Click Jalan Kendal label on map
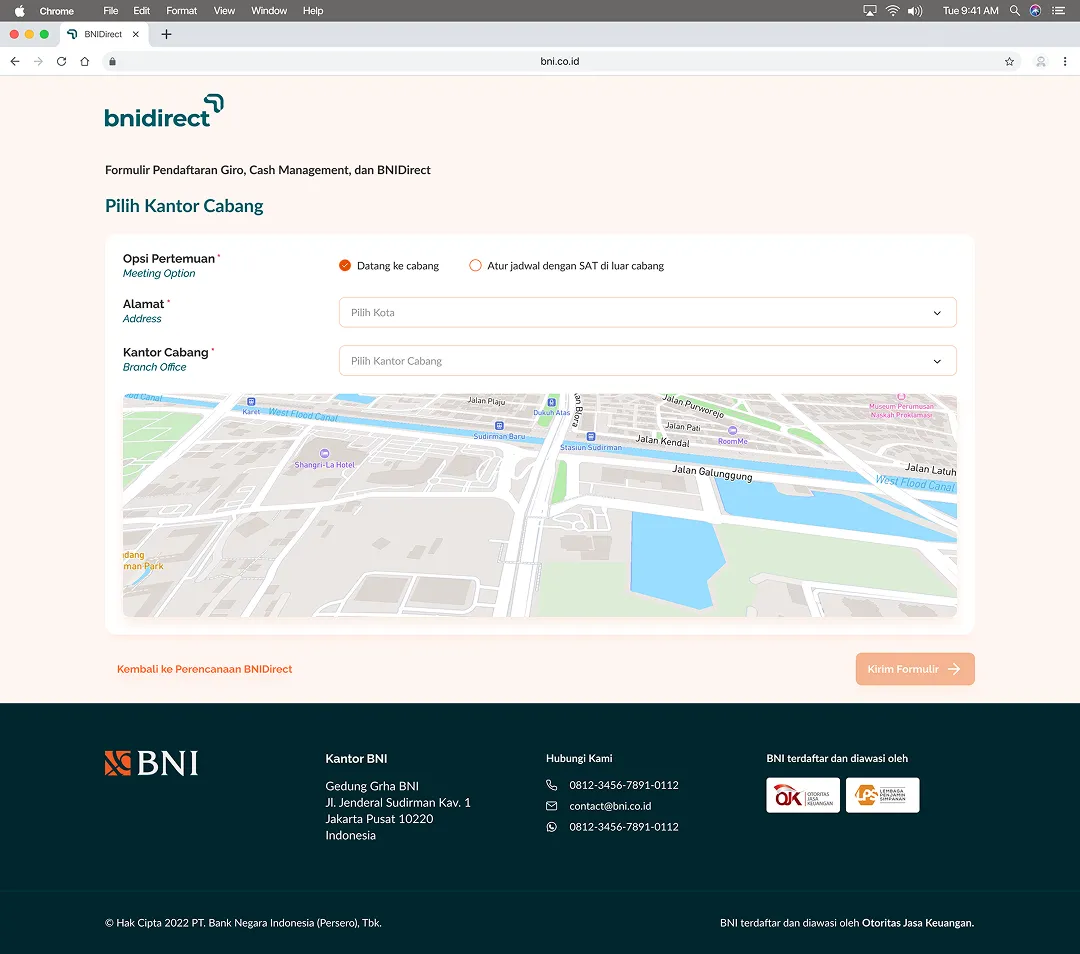The height and width of the screenshot is (954, 1080). [662, 441]
